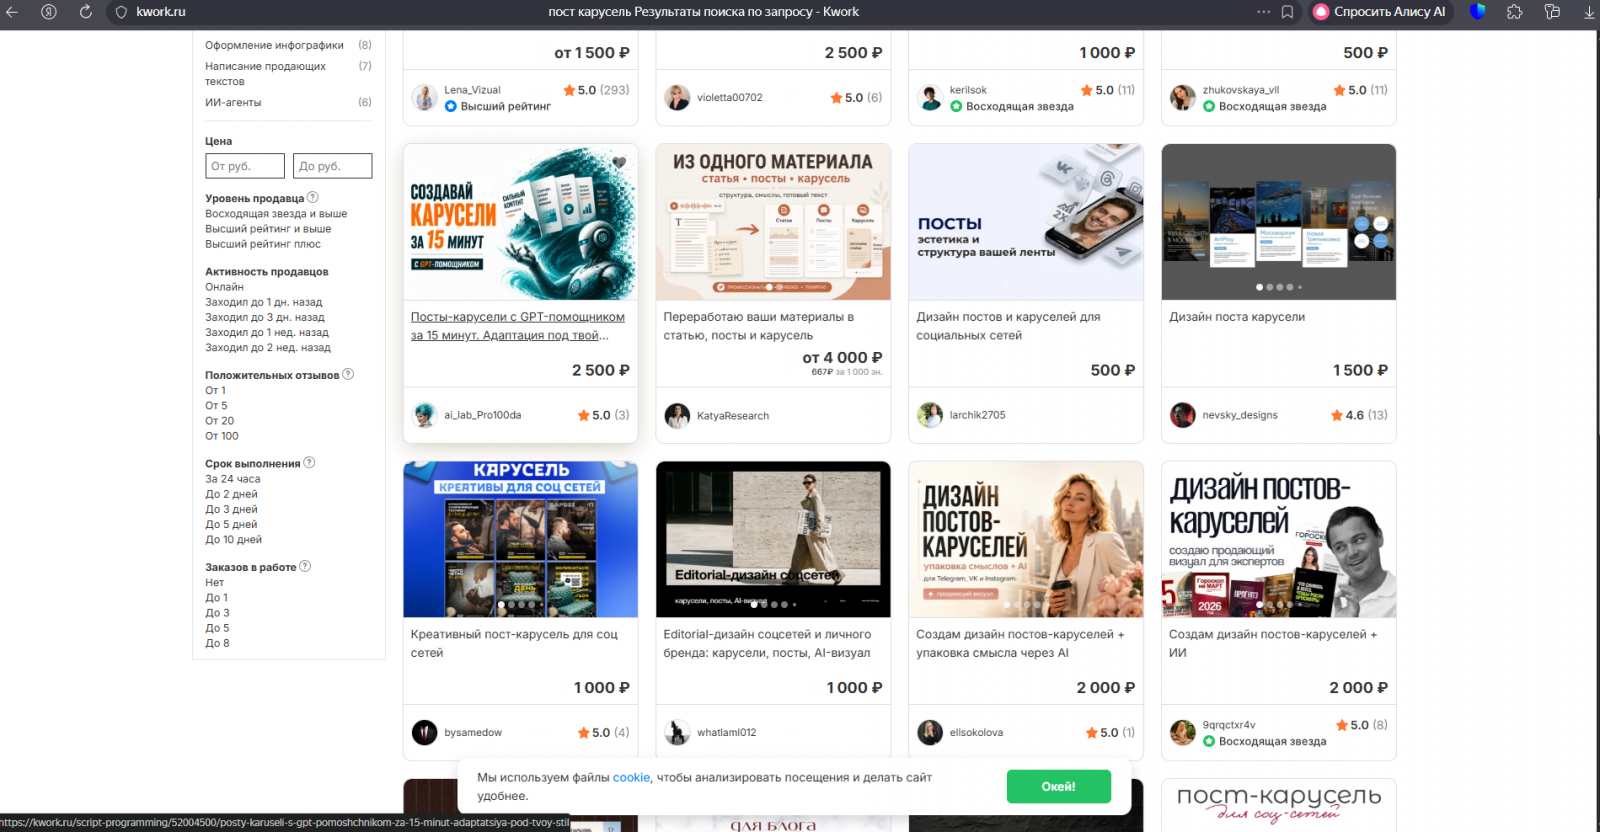Image resolution: width=1600 pixels, height=832 pixels.
Task: Add the GPT-помощником kwork to favorites with the heart
Action: pos(619,162)
